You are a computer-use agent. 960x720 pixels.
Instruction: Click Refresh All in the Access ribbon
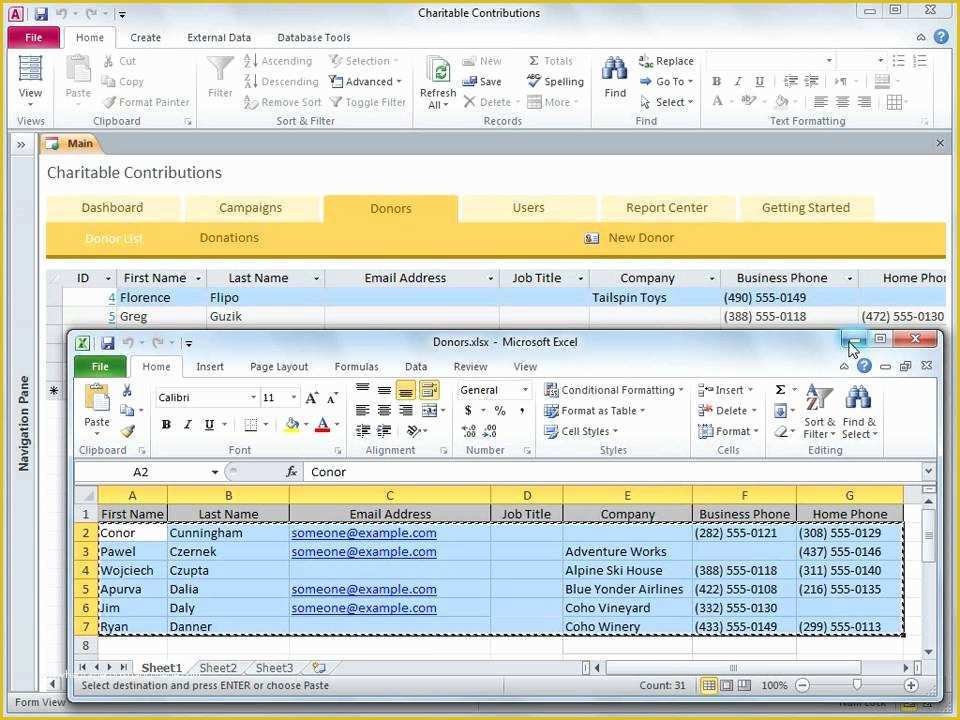[x=437, y=81]
